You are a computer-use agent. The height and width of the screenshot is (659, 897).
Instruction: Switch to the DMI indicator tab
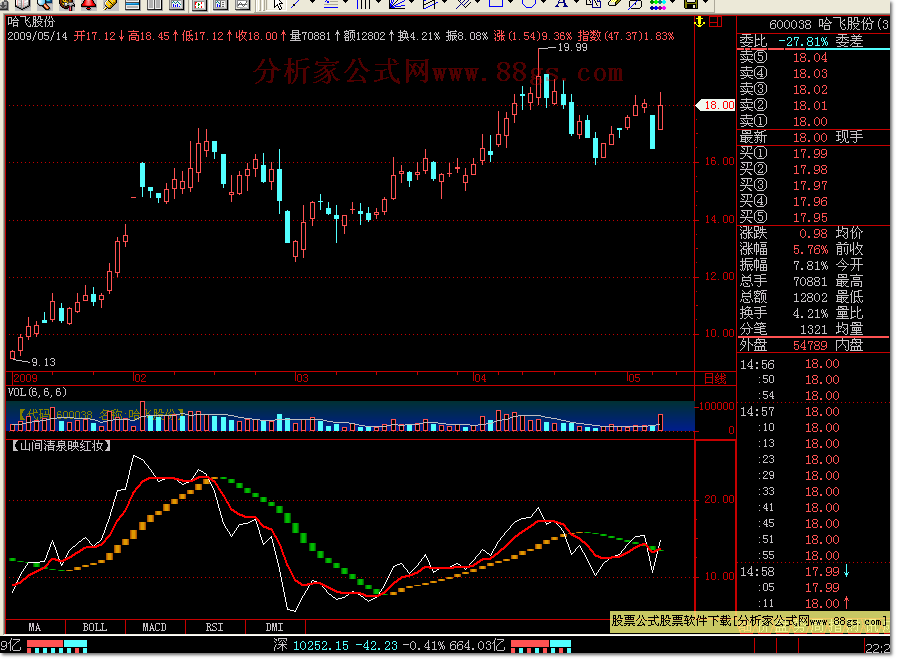[x=275, y=627]
